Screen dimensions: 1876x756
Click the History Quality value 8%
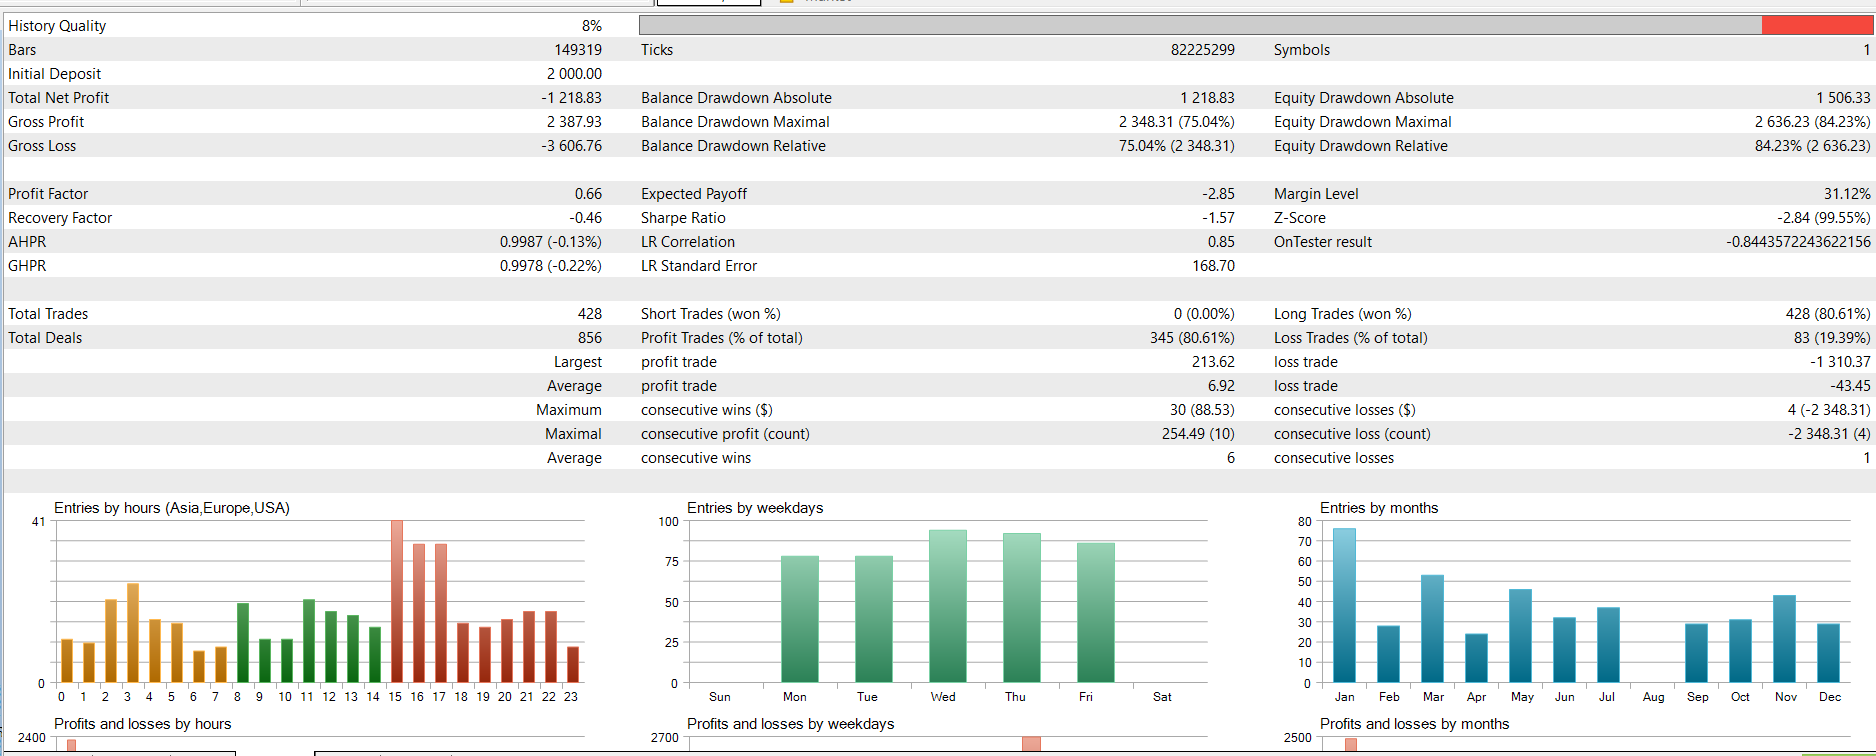[x=592, y=26]
